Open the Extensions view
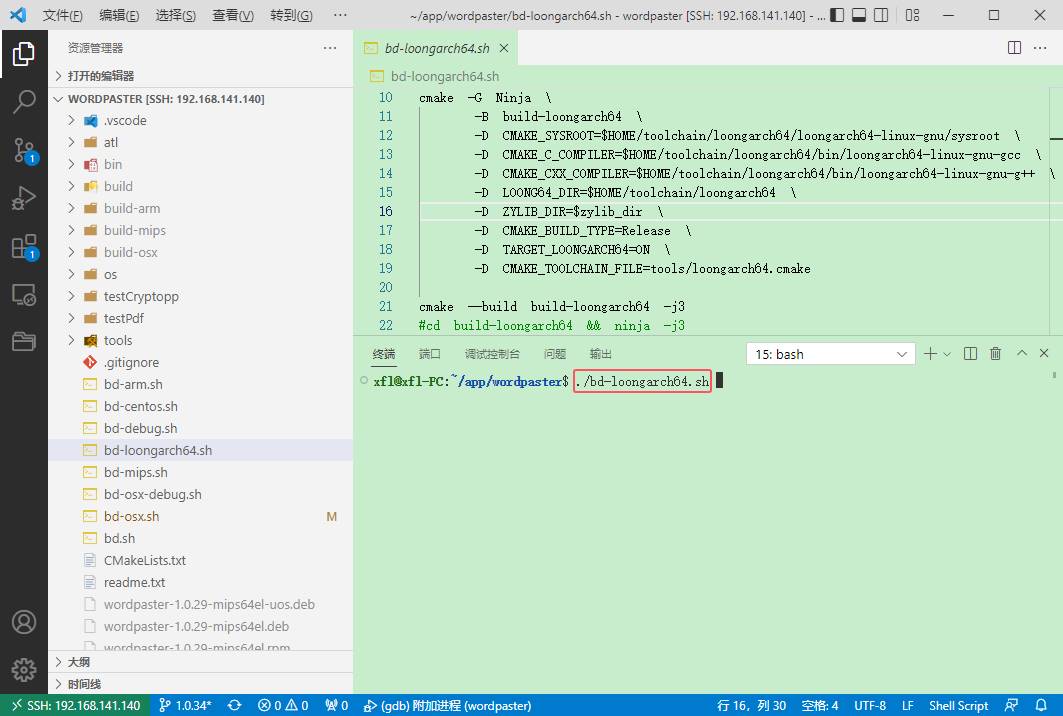 pyautogui.click(x=24, y=247)
